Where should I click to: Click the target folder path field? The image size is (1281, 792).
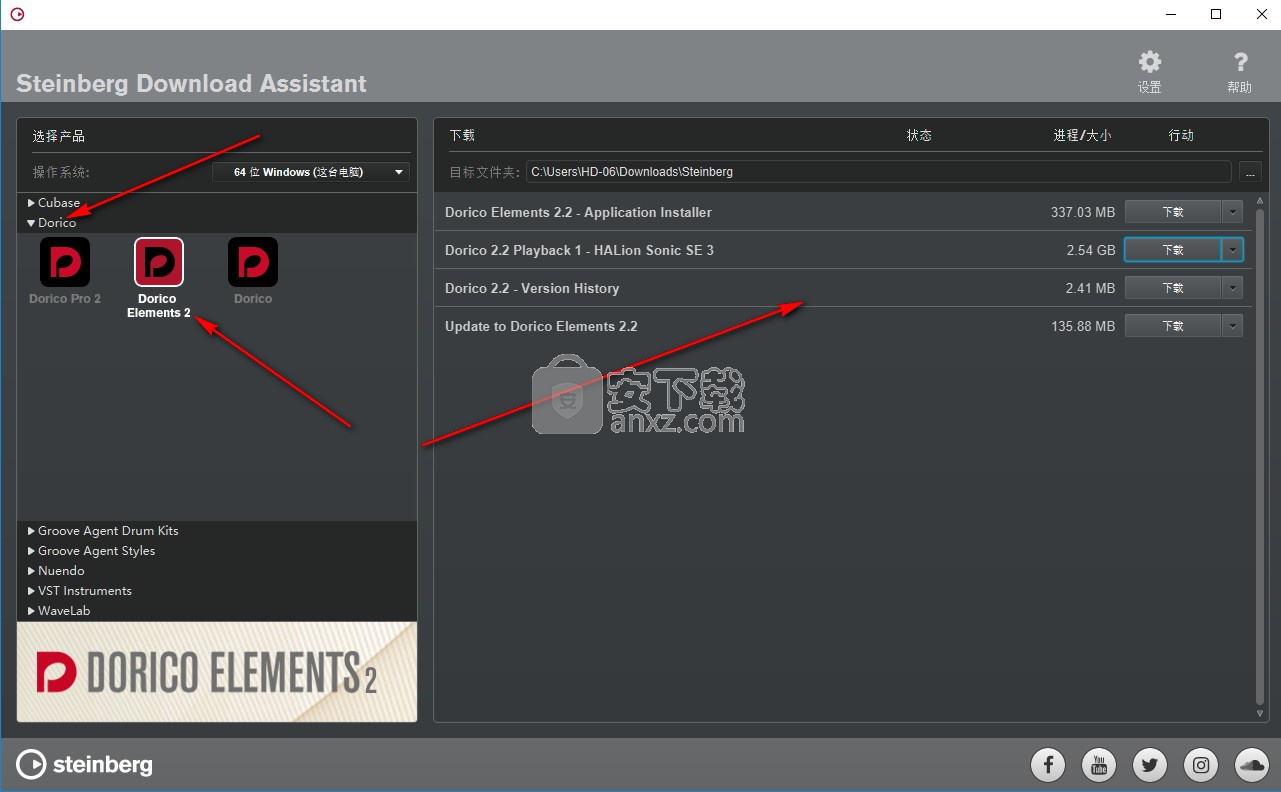coord(879,172)
